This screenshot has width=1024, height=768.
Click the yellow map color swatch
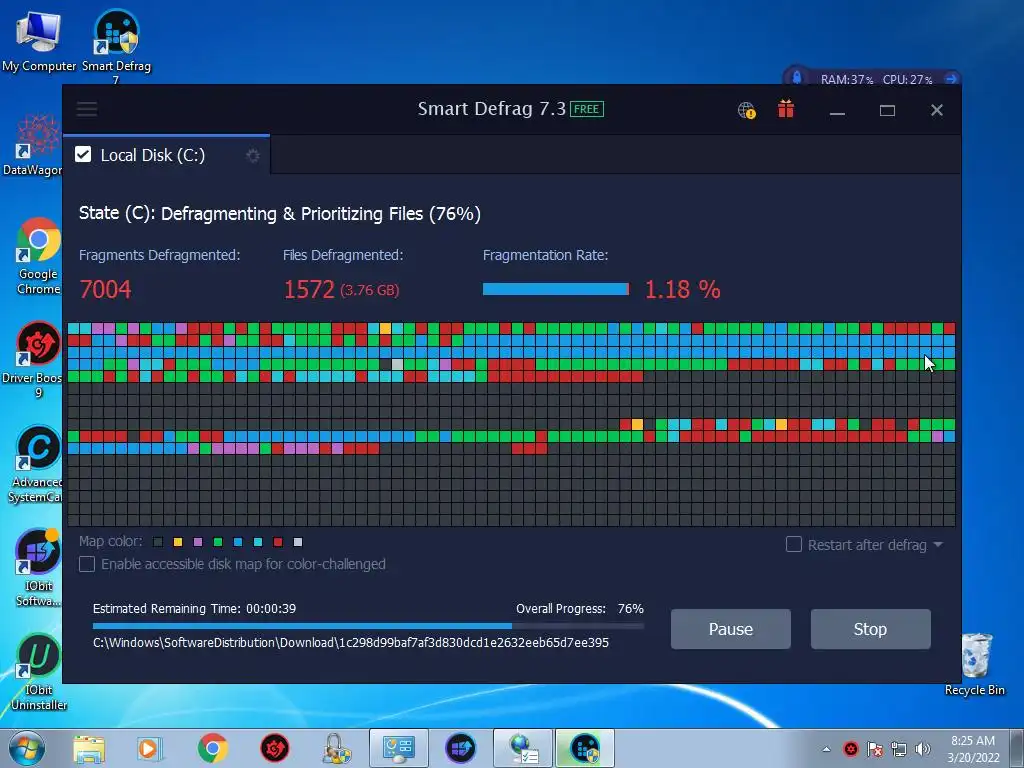(x=178, y=542)
